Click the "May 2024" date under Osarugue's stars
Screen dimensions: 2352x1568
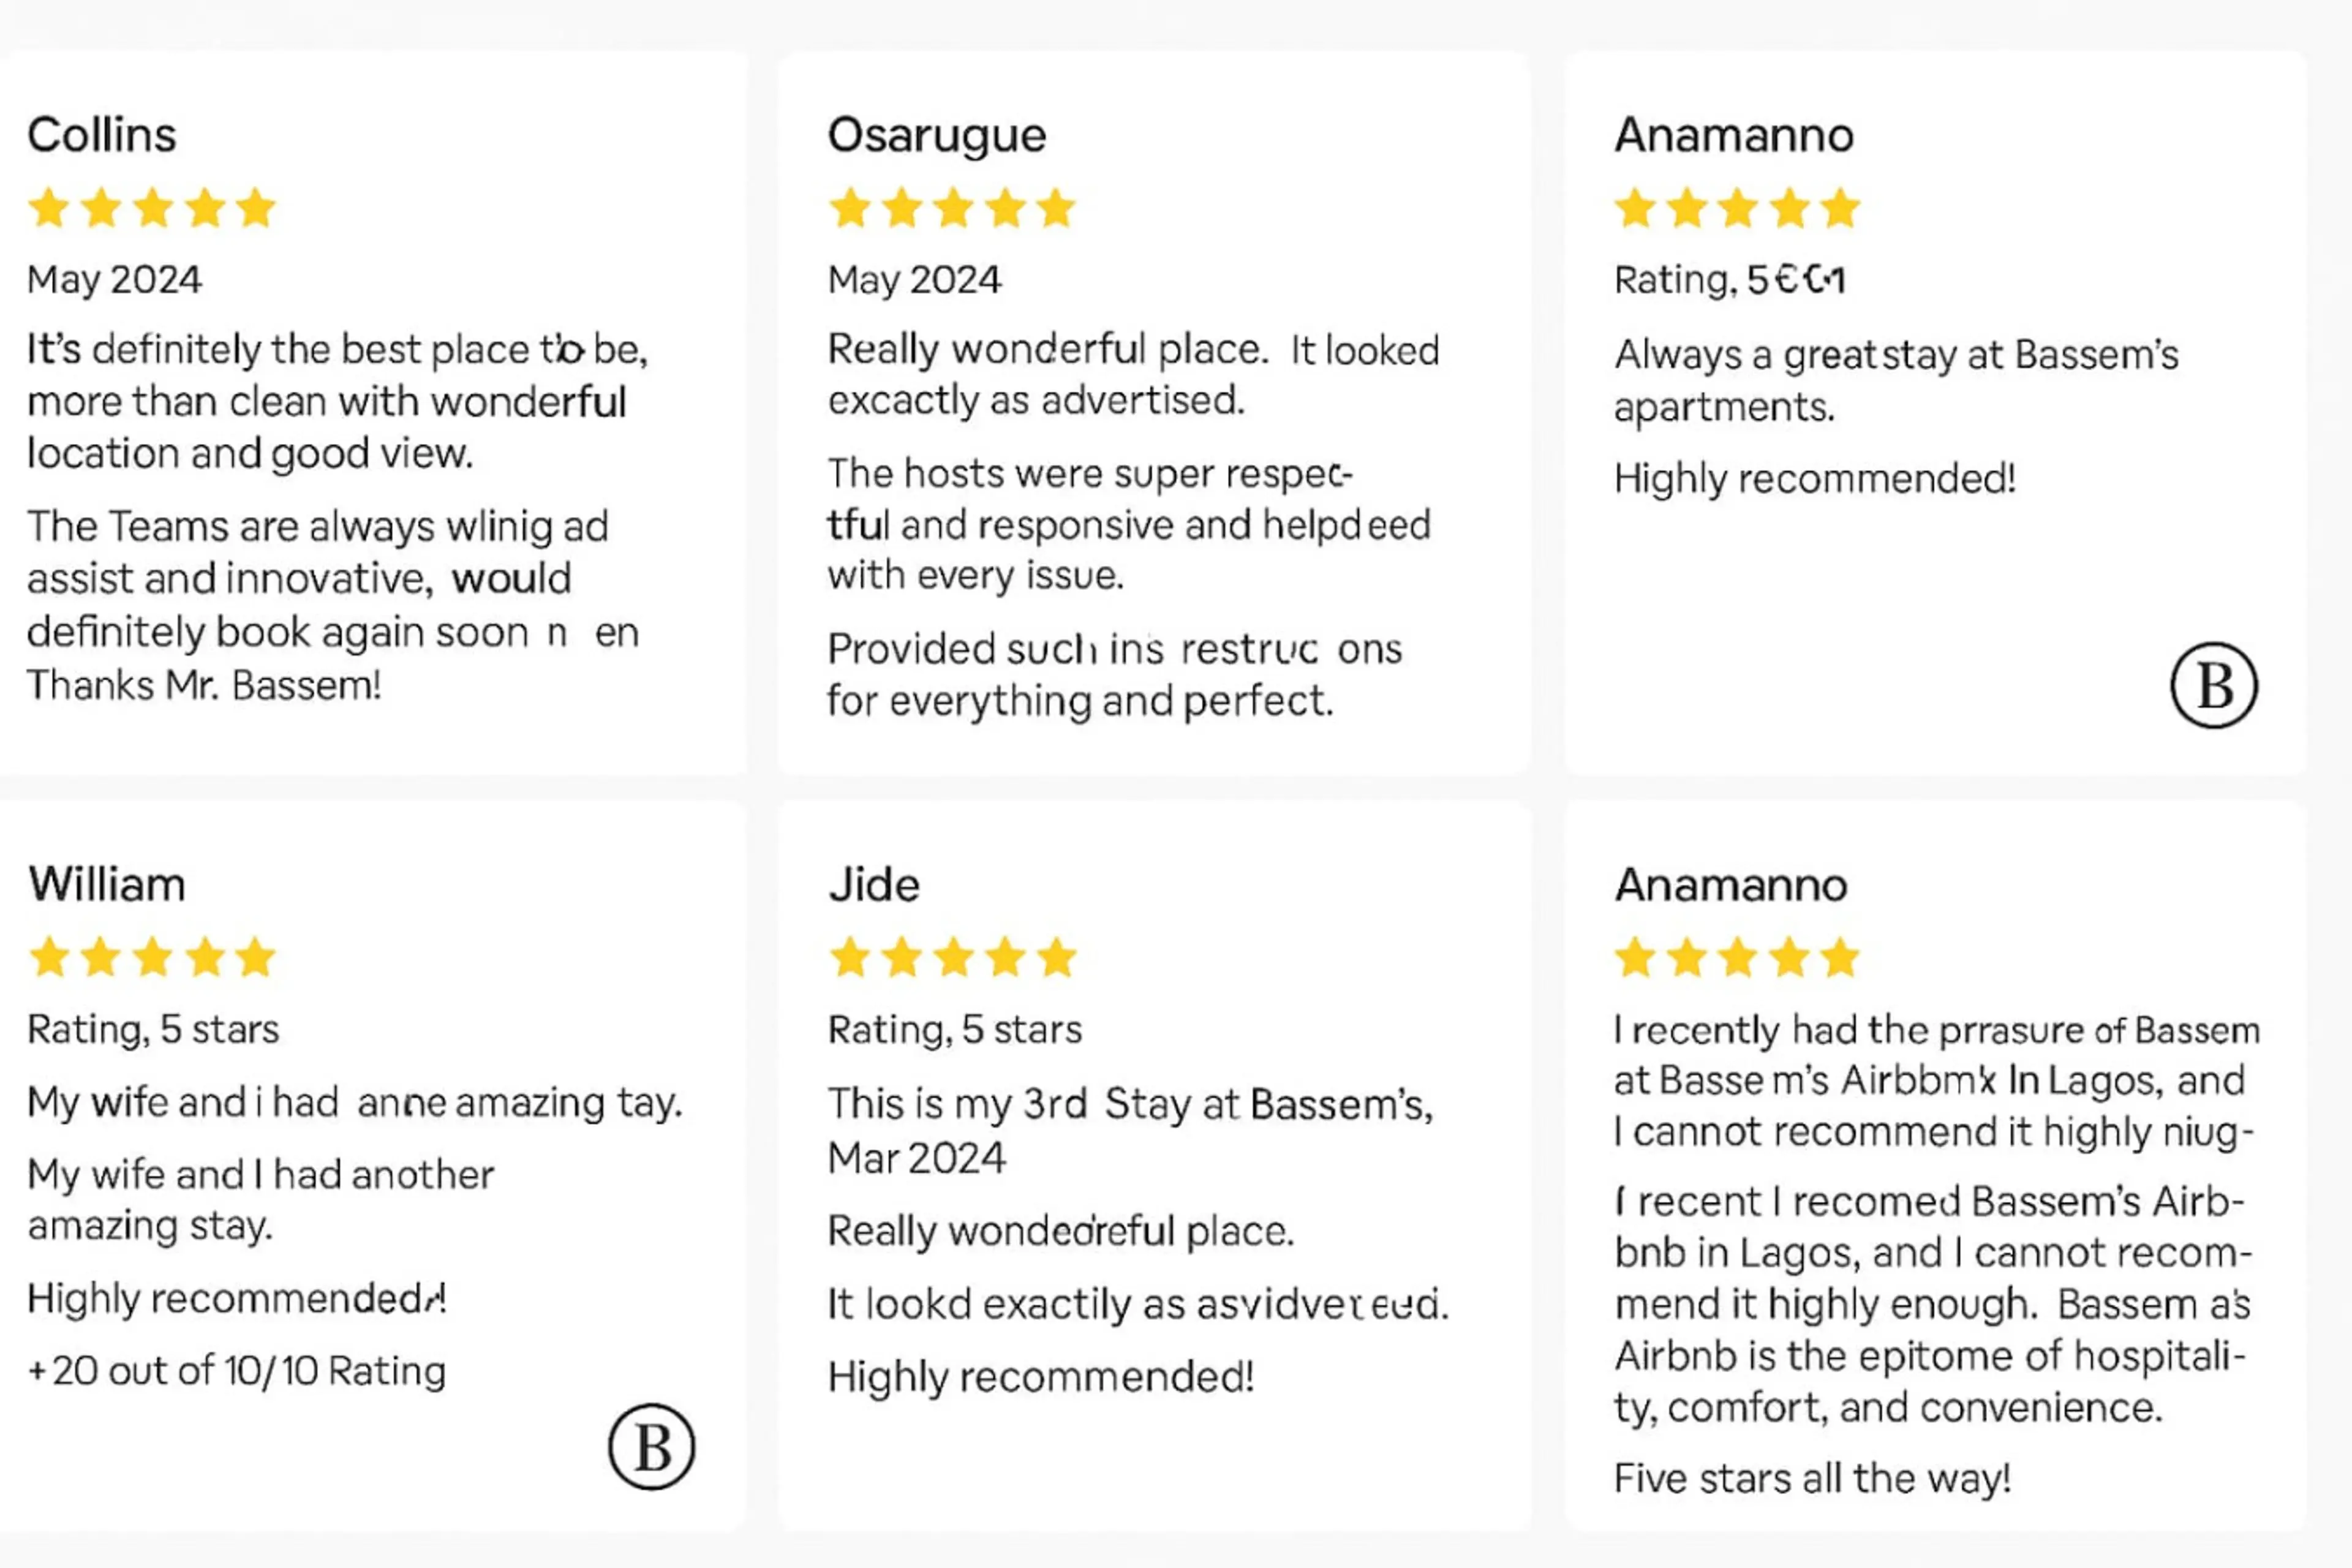pos(914,280)
